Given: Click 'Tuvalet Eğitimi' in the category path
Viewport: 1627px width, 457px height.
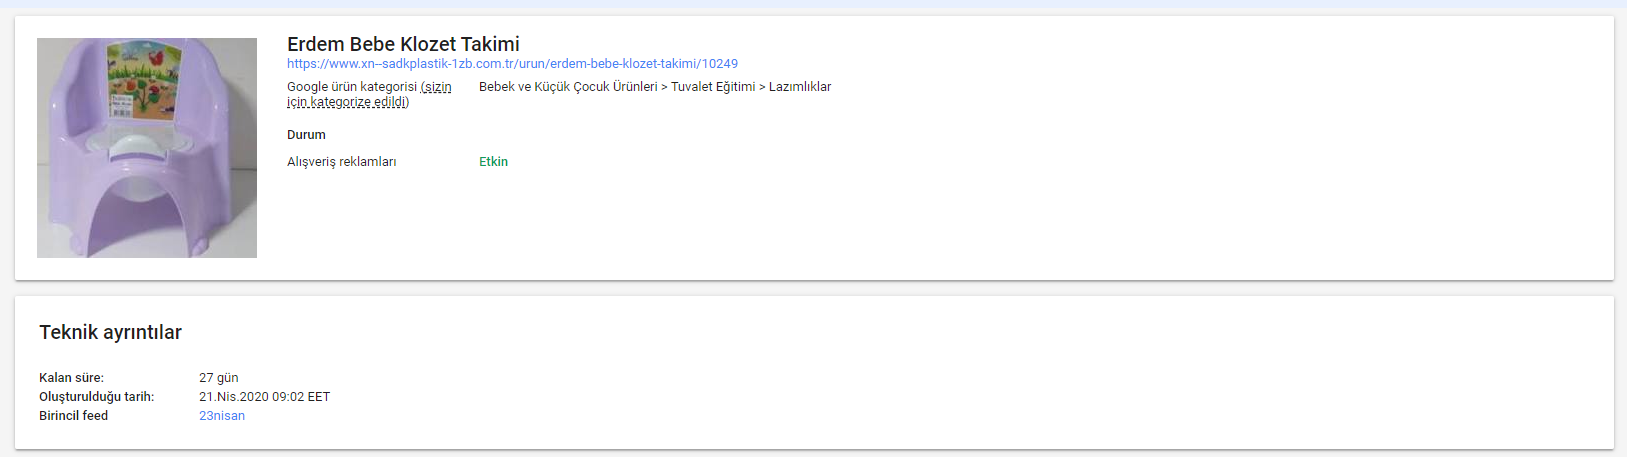Looking at the screenshot, I should tap(713, 87).
